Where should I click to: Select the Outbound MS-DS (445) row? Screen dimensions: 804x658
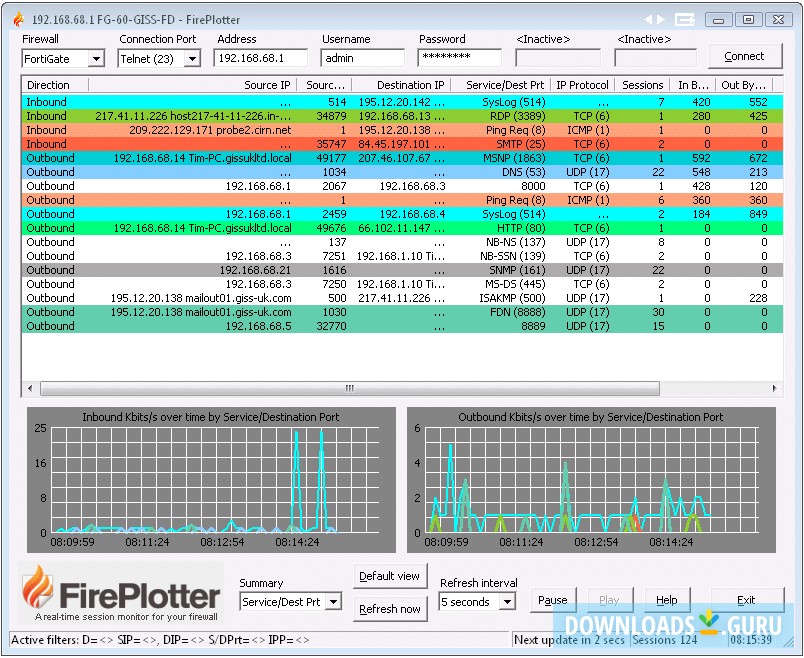403,284
